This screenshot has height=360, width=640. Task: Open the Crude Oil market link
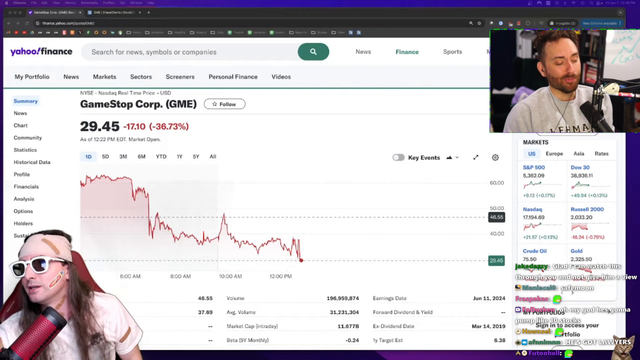535,251
